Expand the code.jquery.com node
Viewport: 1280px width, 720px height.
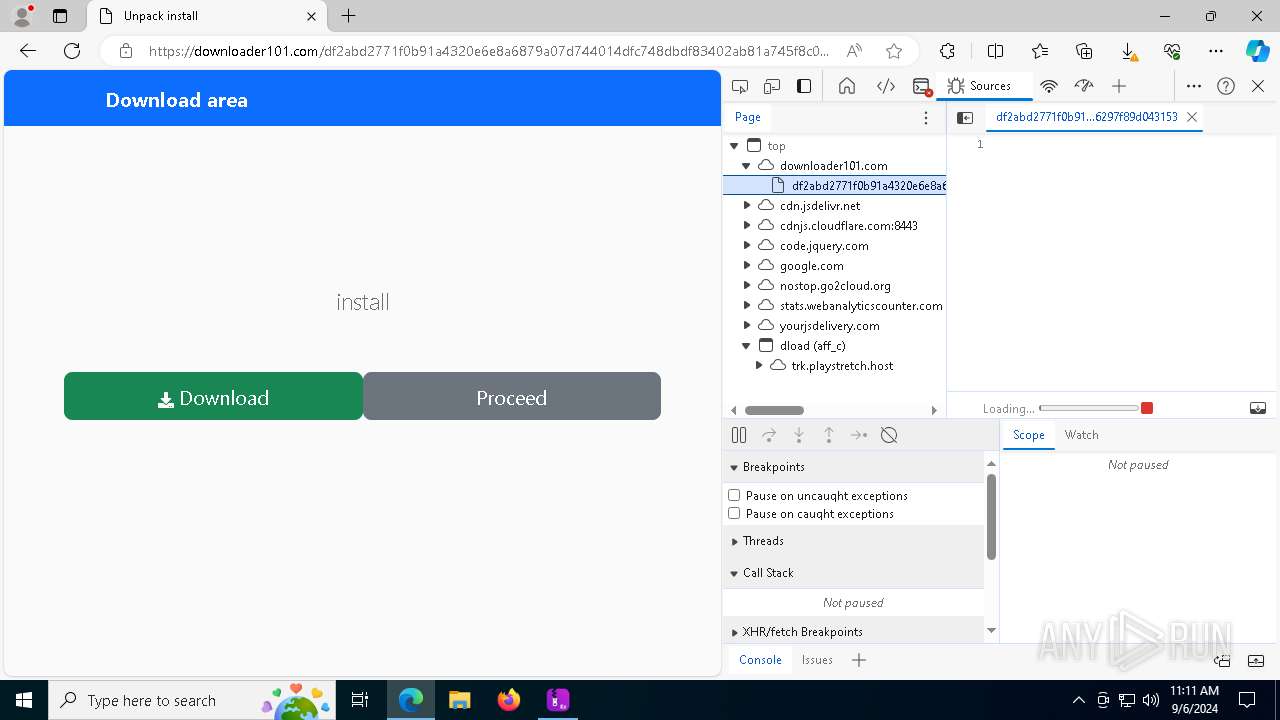746,245
